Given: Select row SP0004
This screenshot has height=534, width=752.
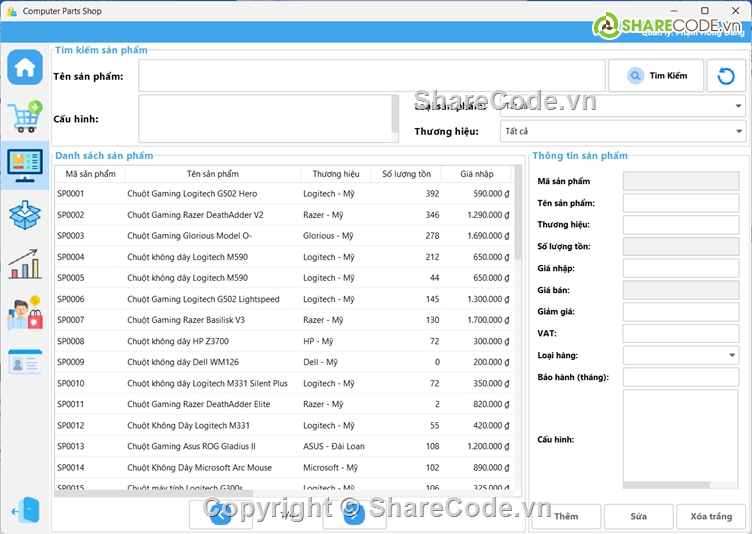Looking at the screenshot, I should pos(284,257).
